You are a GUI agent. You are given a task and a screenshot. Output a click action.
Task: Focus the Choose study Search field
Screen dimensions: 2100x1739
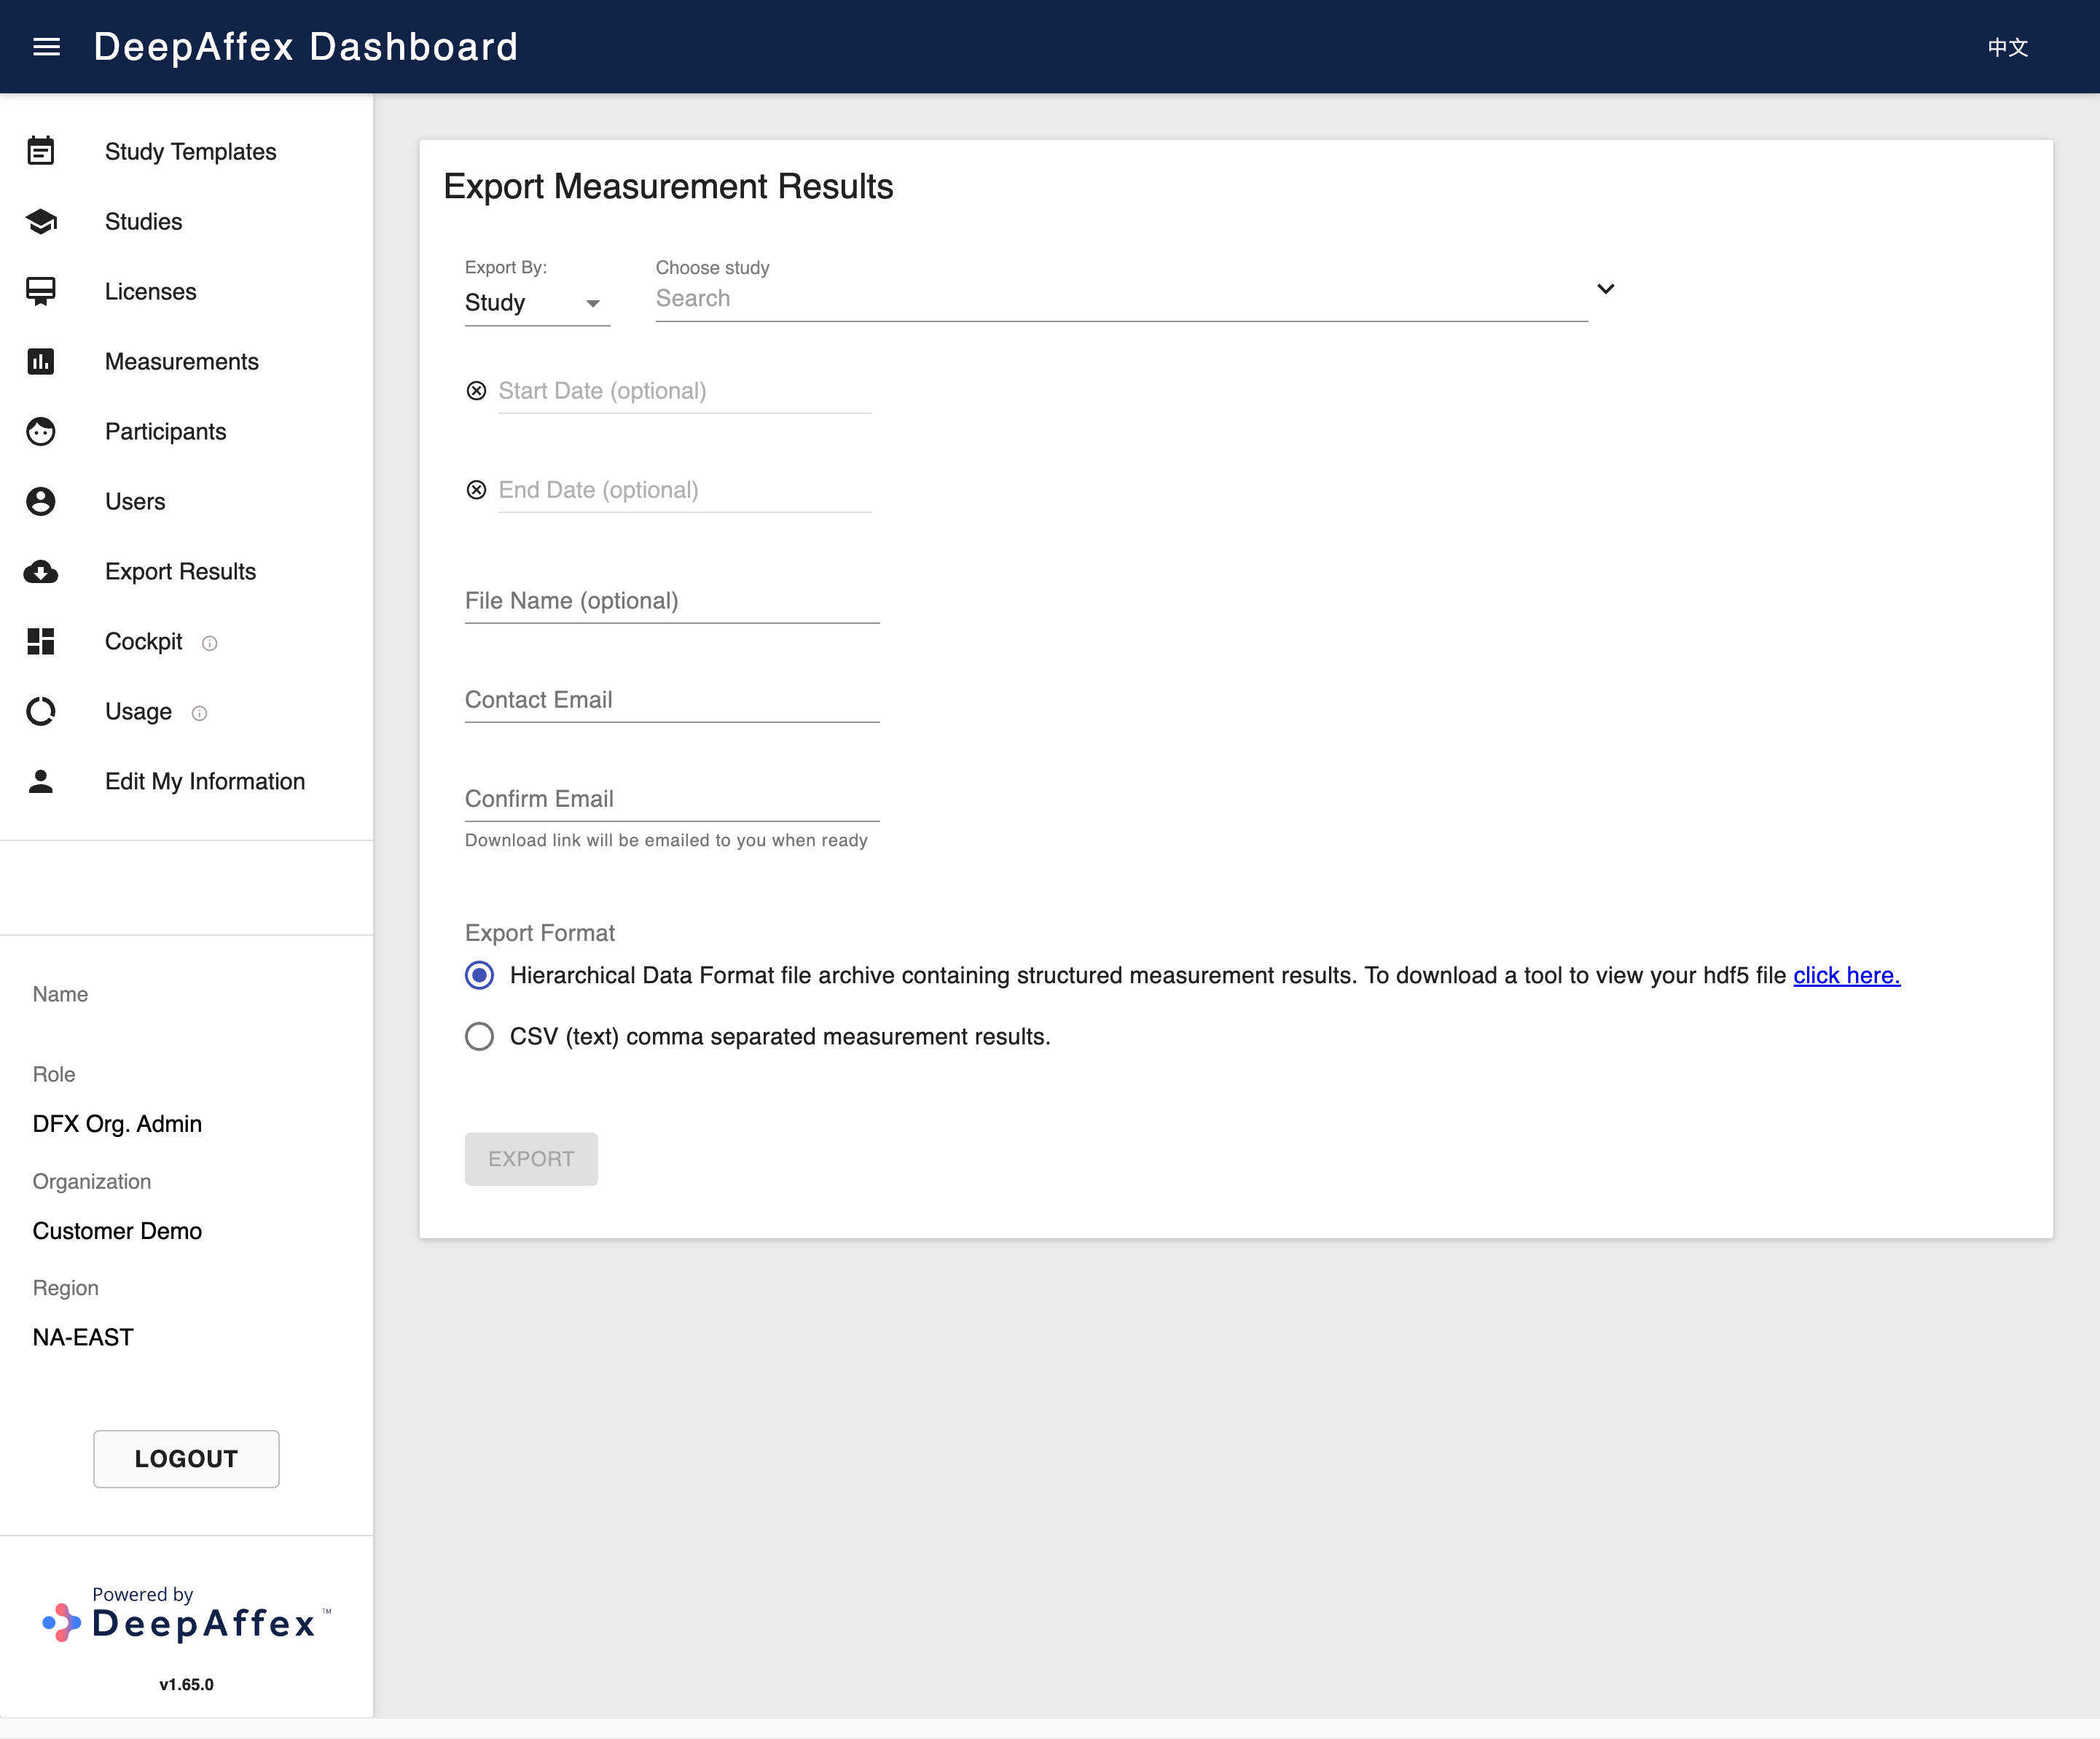[1121, 298]
